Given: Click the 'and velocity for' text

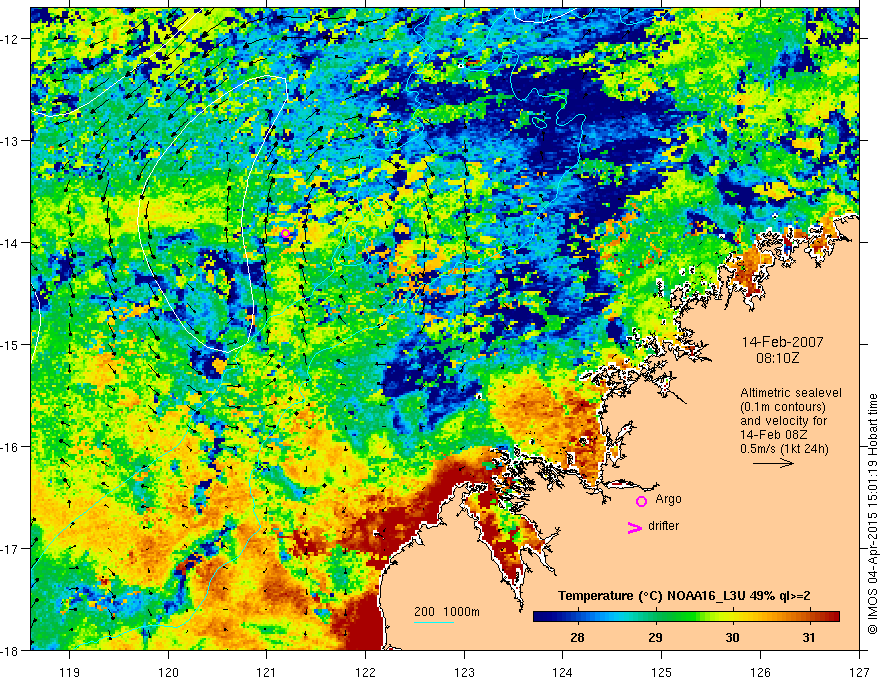Looking at the screenshot, I should coord(783,421).
